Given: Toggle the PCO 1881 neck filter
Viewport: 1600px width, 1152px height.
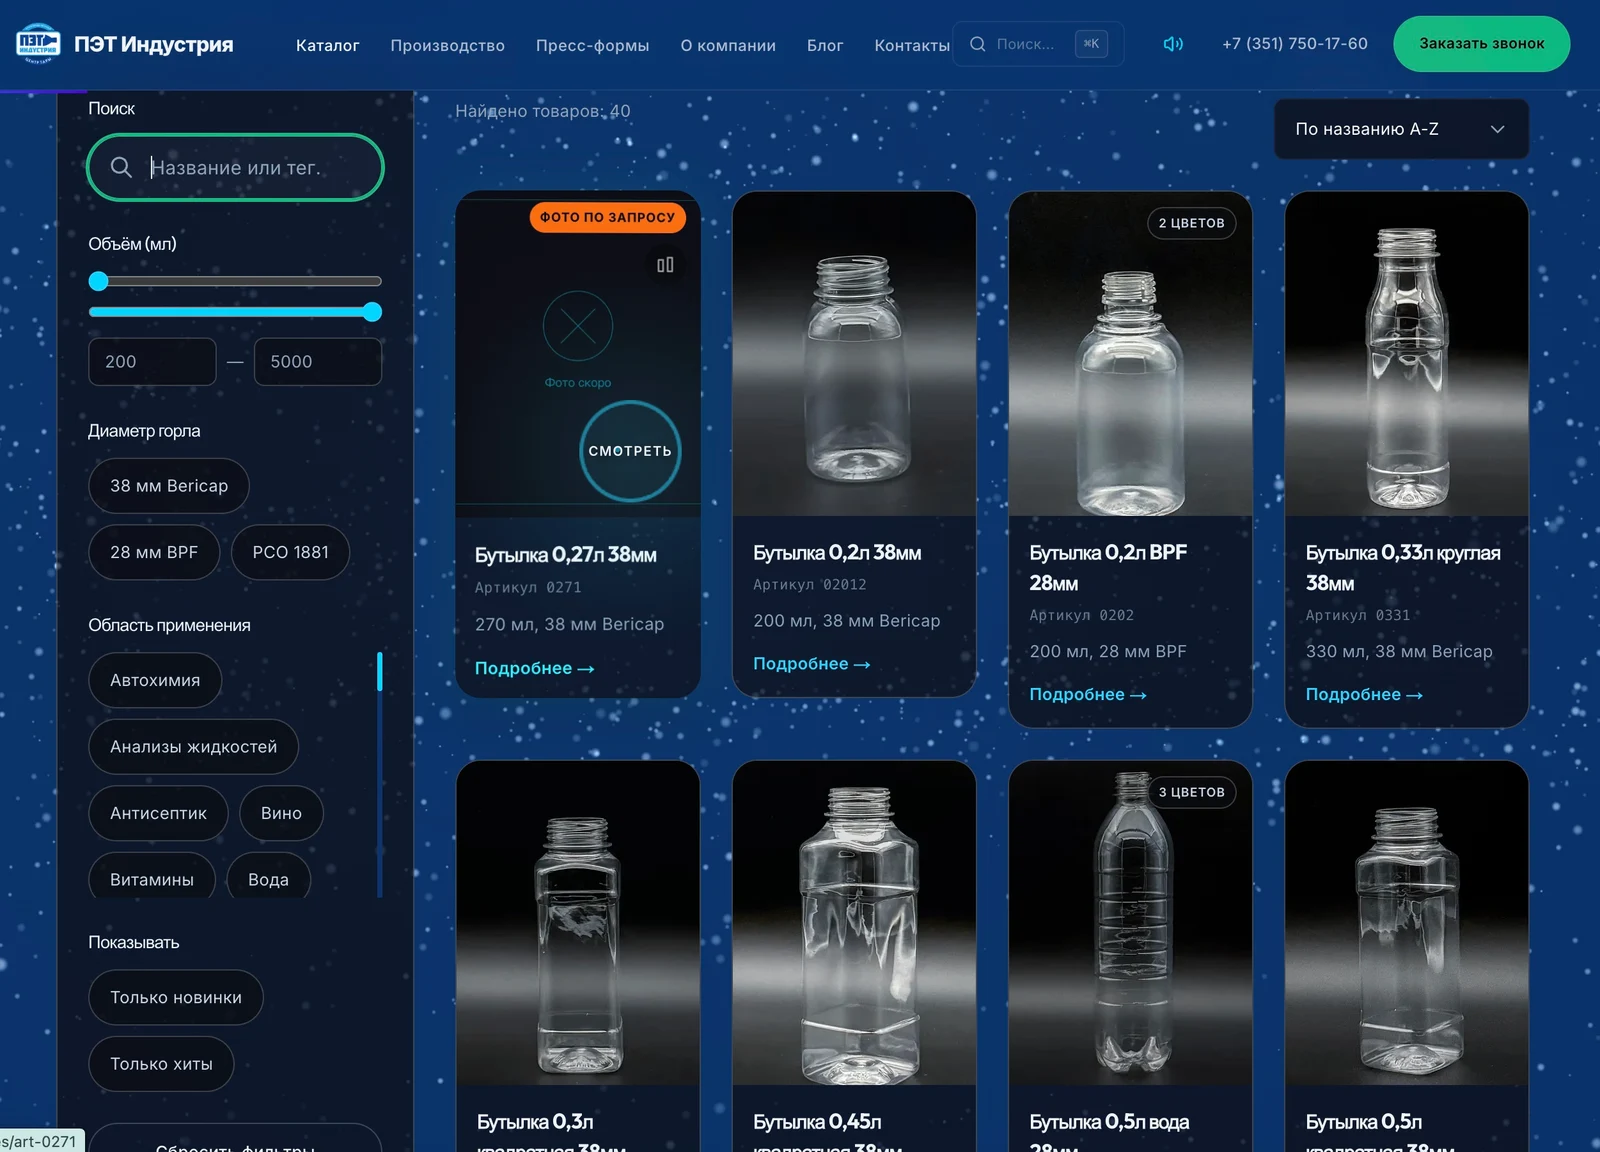Looking at the screenshot, I should coord(291,552).
